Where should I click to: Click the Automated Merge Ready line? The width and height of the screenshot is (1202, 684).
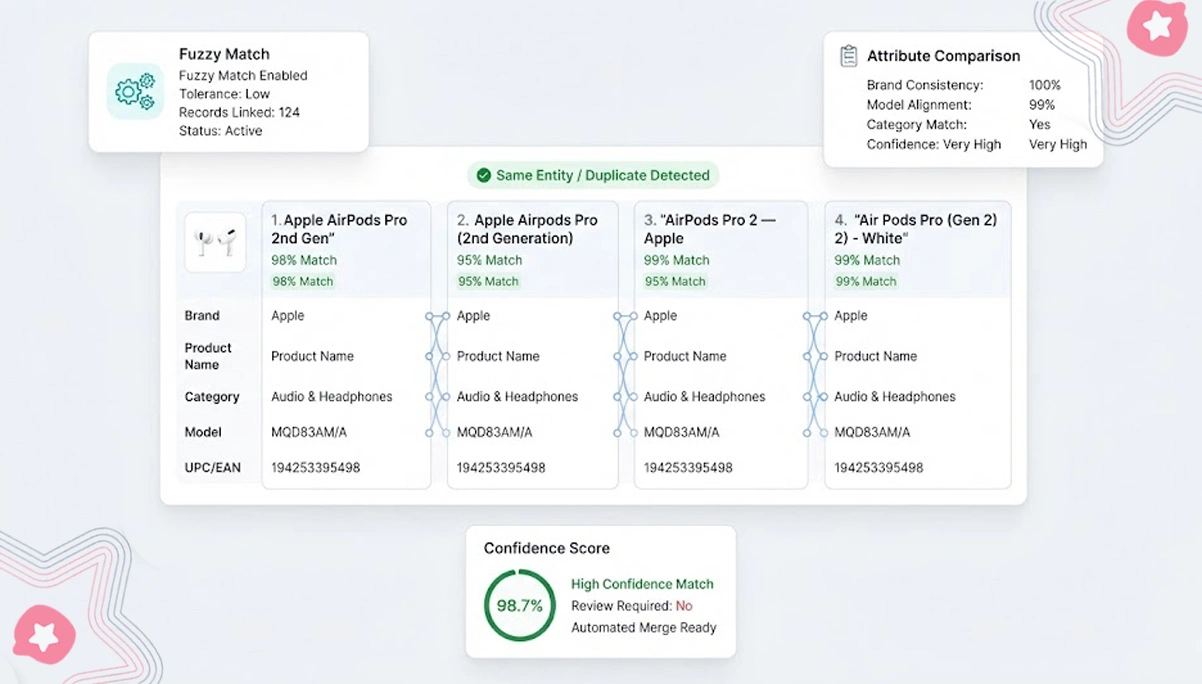(644, 628)
